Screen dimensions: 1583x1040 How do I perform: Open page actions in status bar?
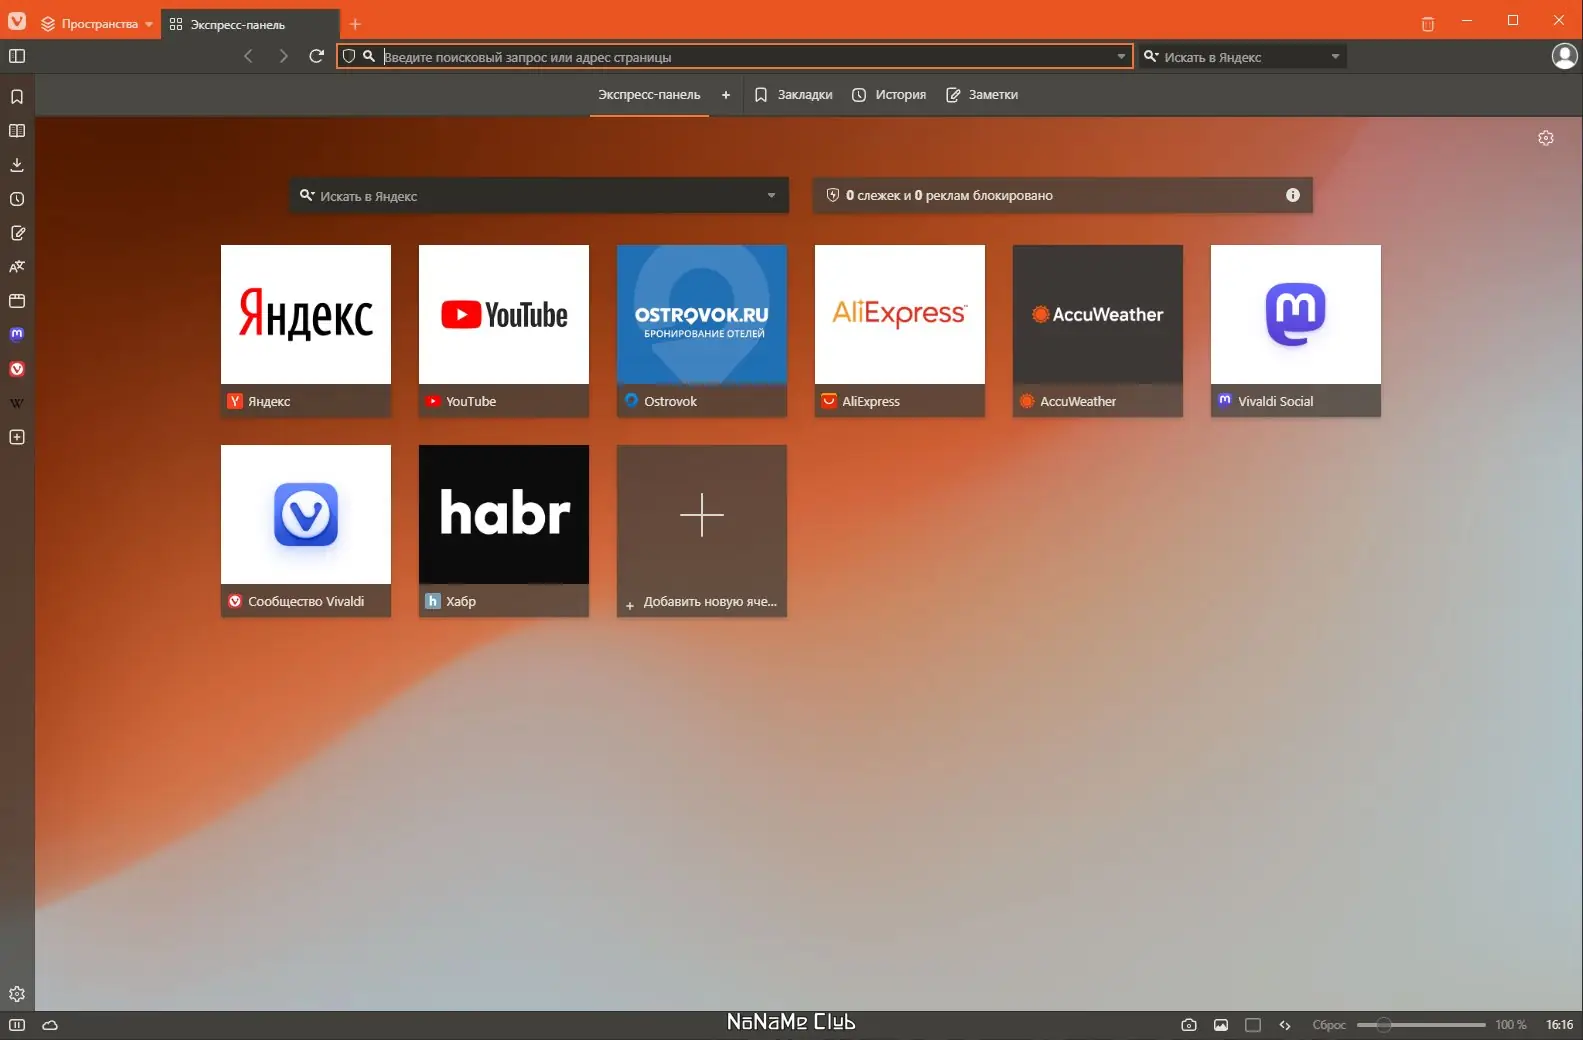click(1285, 1025)
